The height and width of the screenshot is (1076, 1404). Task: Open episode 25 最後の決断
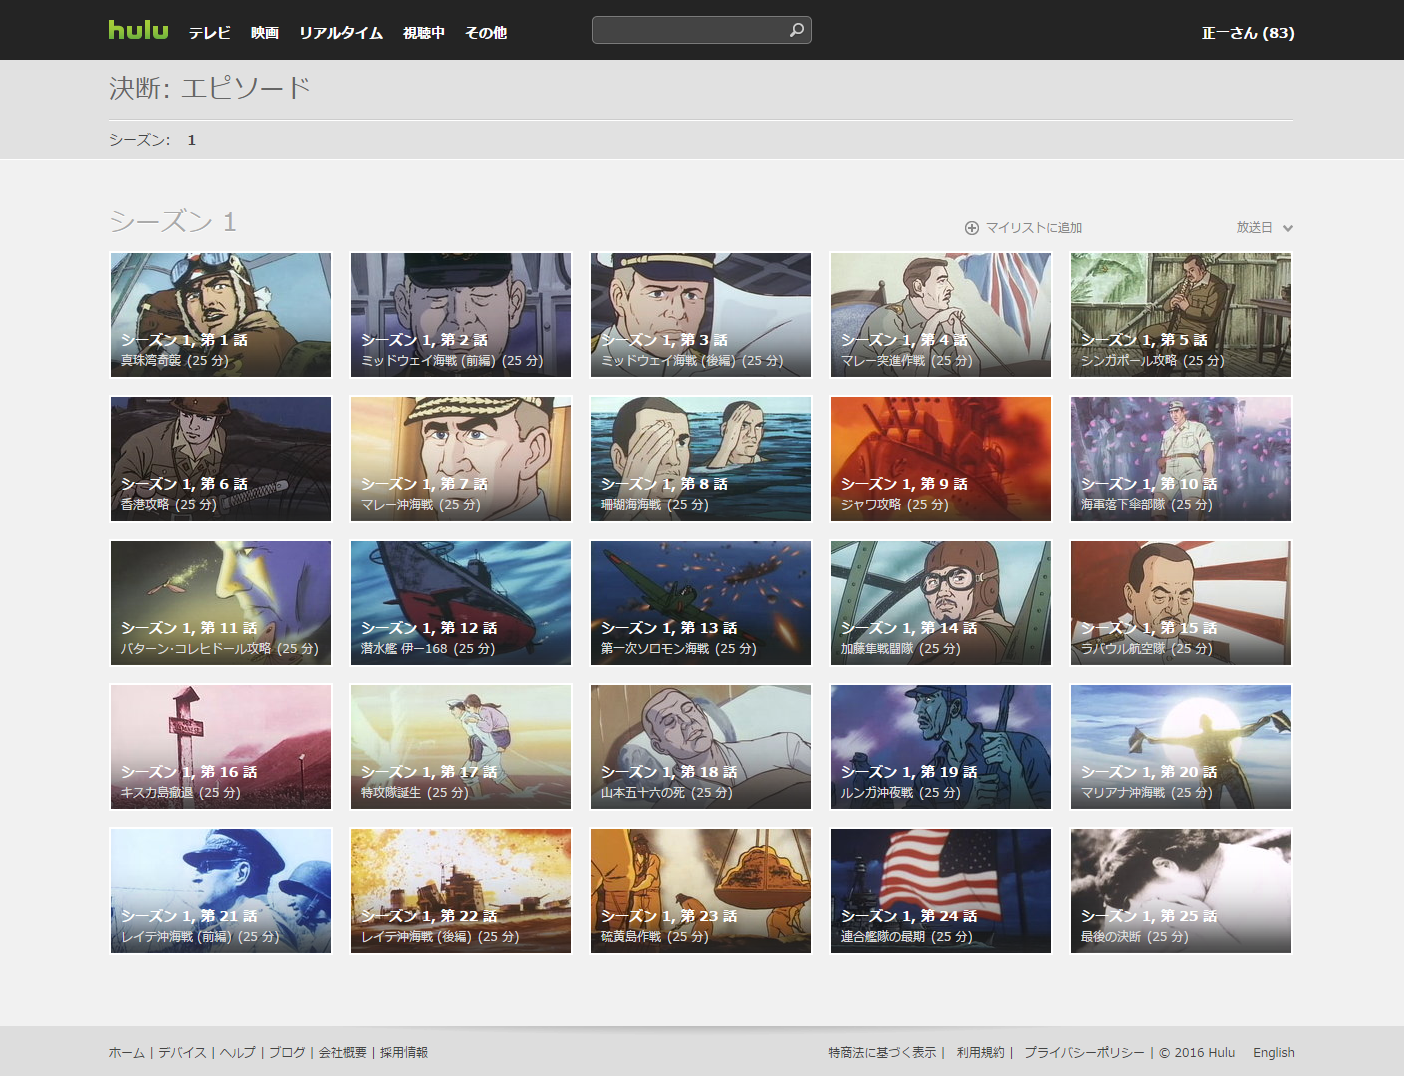[1181, 891]
